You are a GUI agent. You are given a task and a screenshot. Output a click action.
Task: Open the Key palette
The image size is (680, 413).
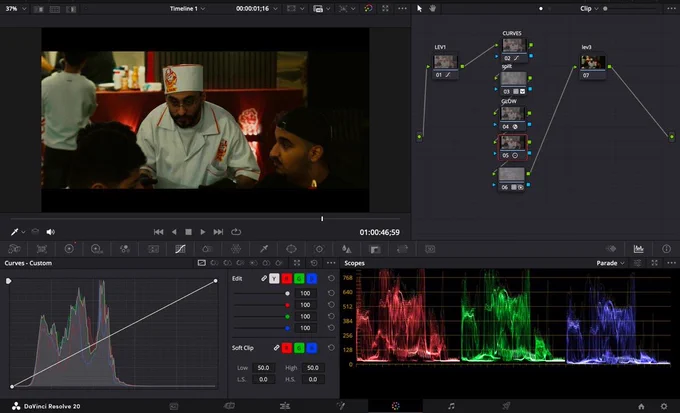pyautogui.click(x=375, y=249)
